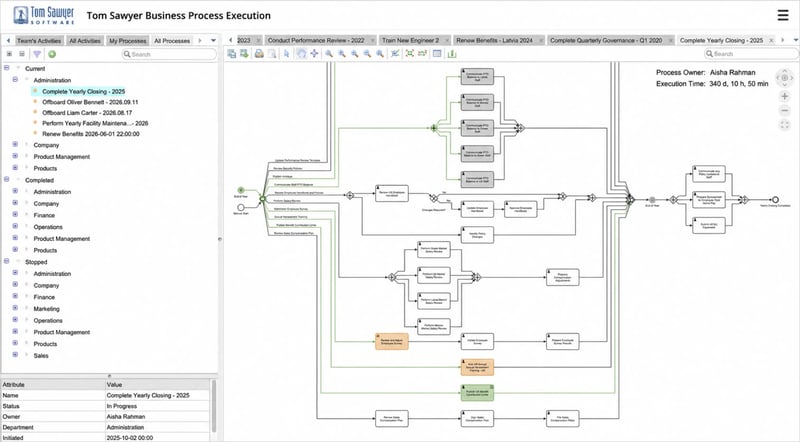This screenshot has height=442, width=800.
Task: Open diagram tab list dropdown arrow
Action: [795, 40]
